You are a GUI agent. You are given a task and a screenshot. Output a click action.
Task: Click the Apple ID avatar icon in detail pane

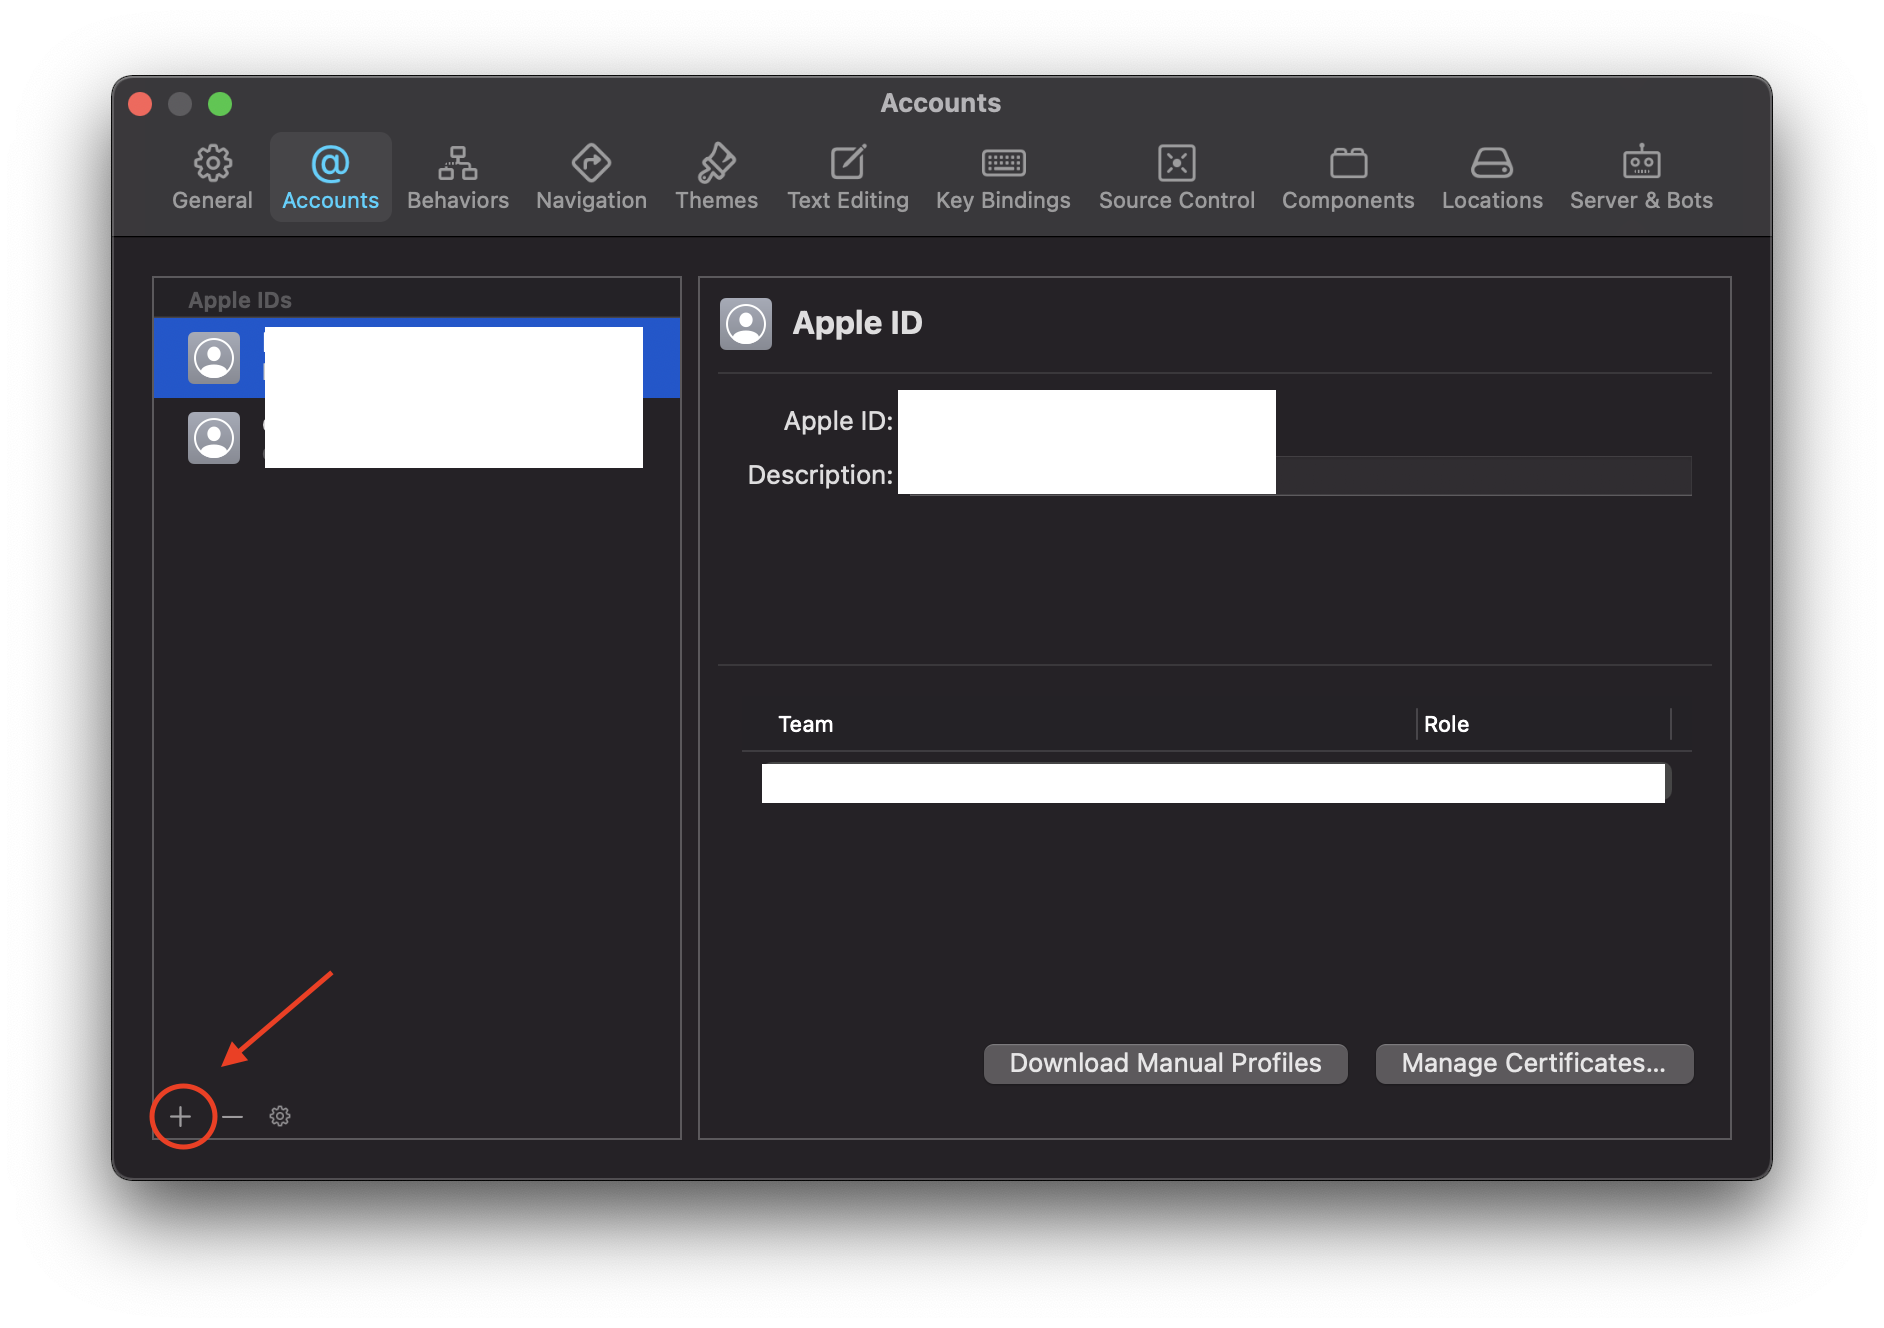pos(746,323)
